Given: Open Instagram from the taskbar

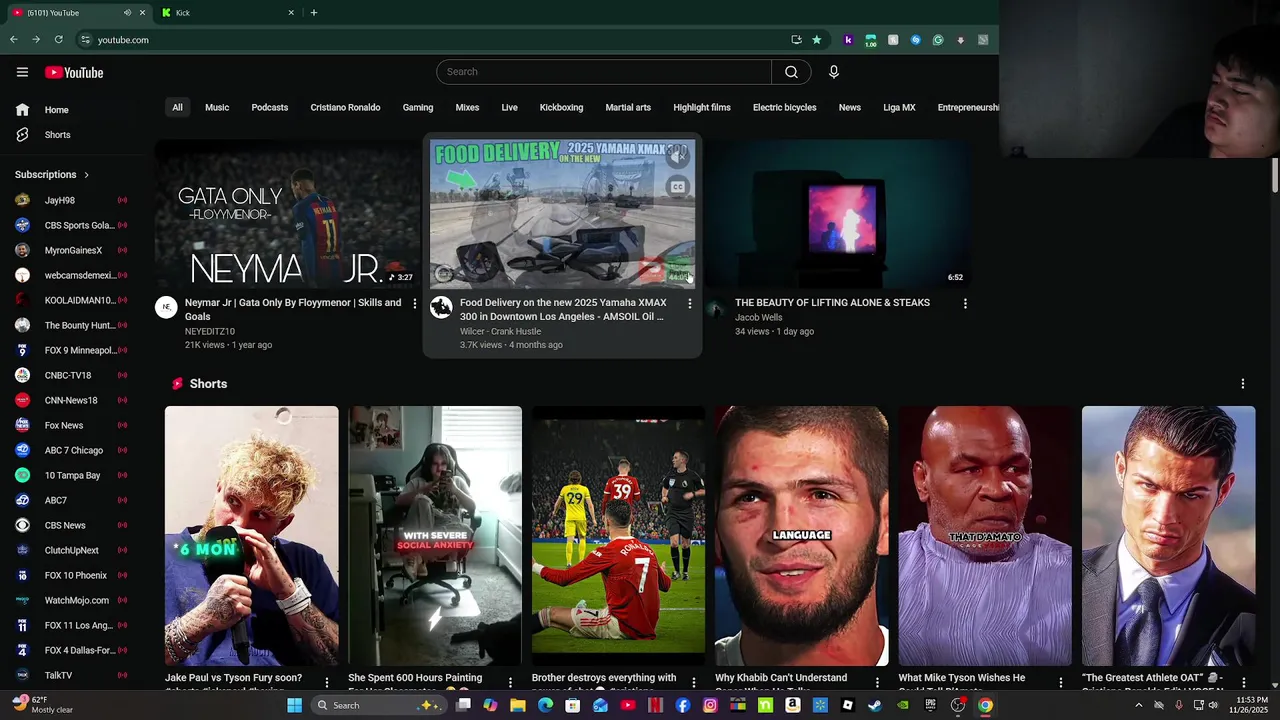Looking at the screenshot, I should point(710,705).
